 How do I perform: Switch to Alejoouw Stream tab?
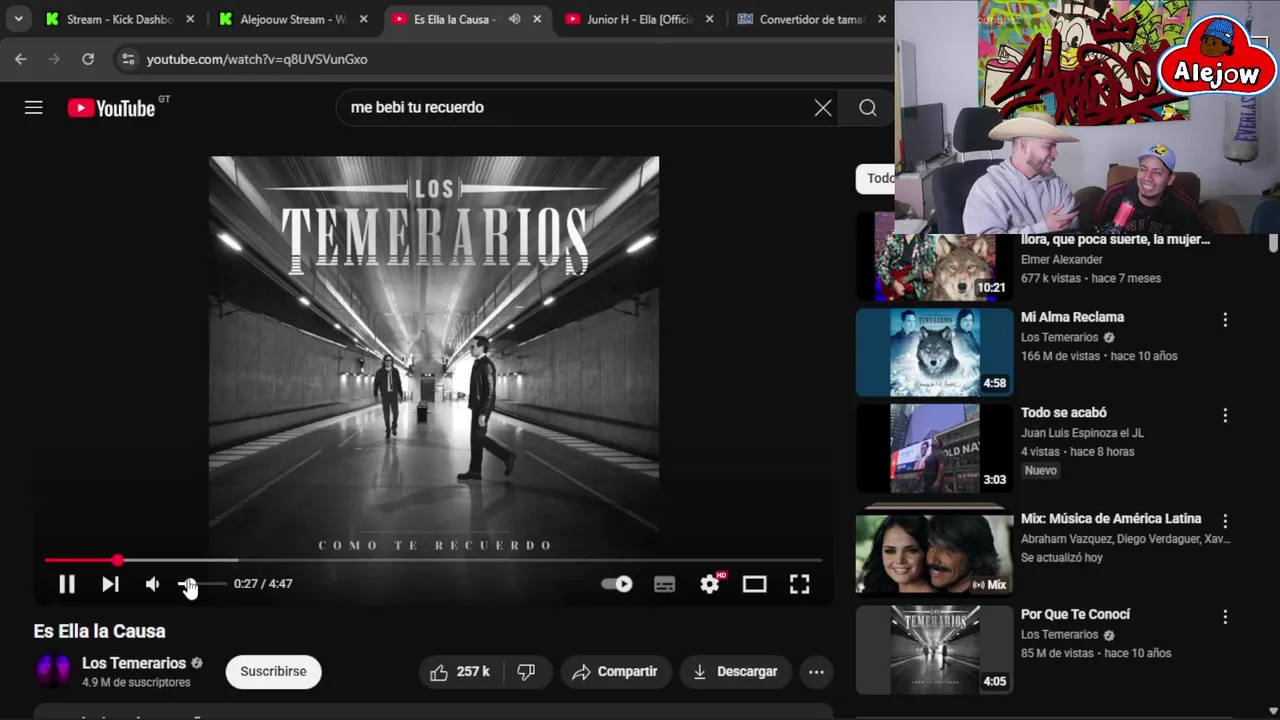point(293,19)
